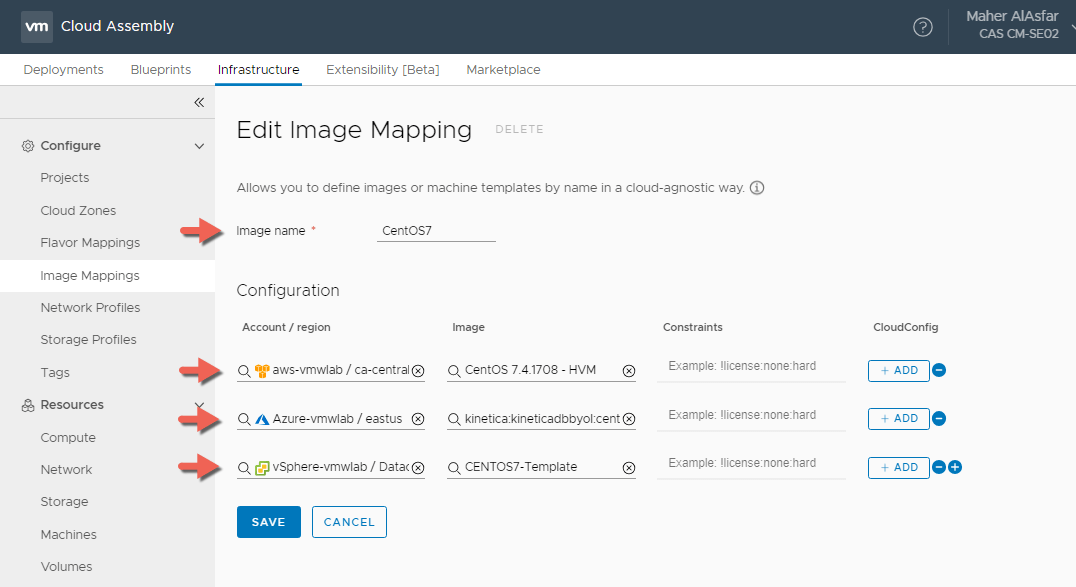Click the help question mark icon
Screen dimensions: 1076x587
[922, 27]
